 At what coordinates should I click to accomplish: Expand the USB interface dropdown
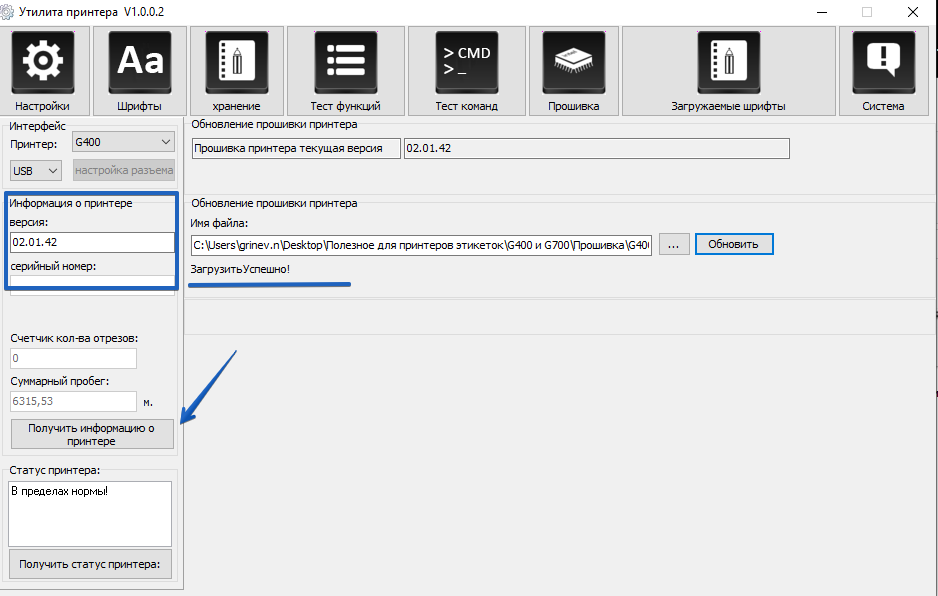tap(37, 171)
